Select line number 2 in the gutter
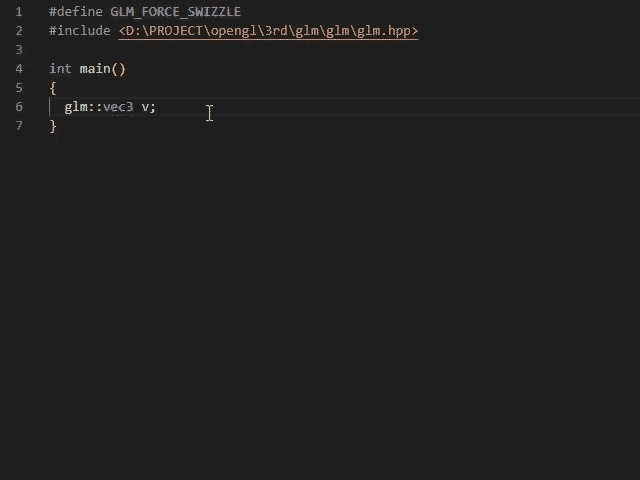640x480 pixels. (19, 31)
